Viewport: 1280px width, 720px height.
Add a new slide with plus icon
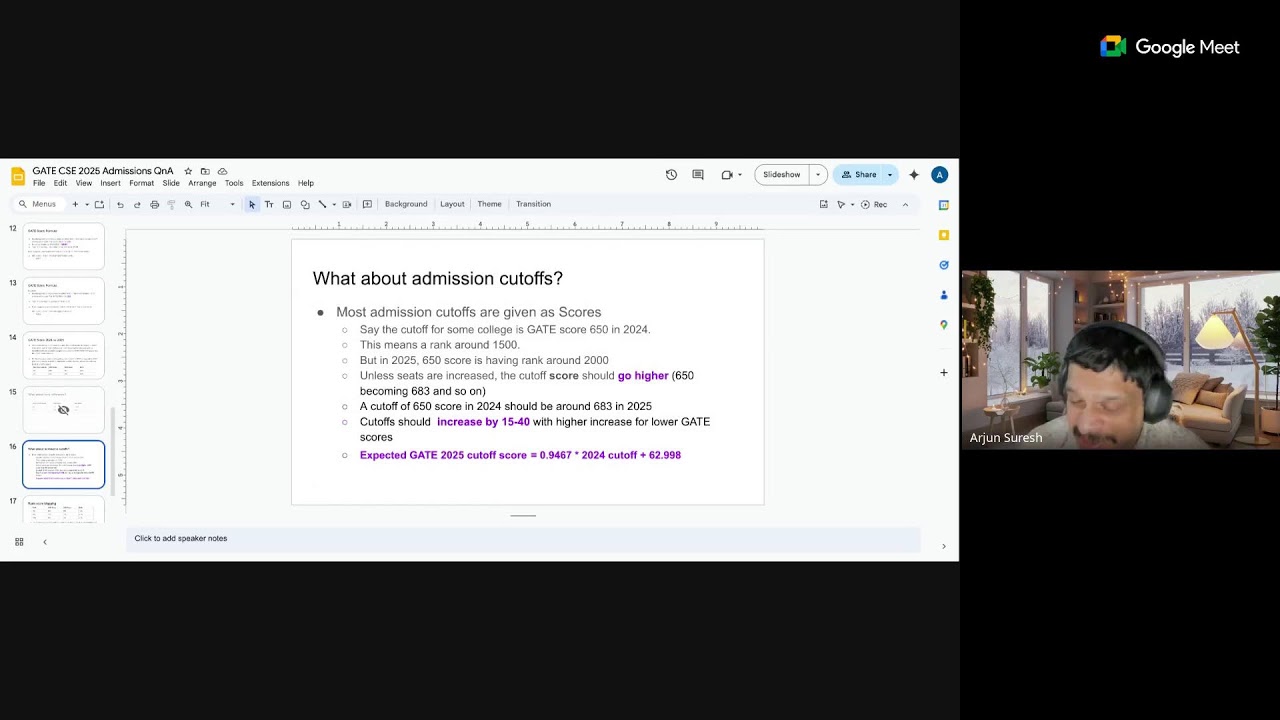pyautogui.click(x=75, y=204)
